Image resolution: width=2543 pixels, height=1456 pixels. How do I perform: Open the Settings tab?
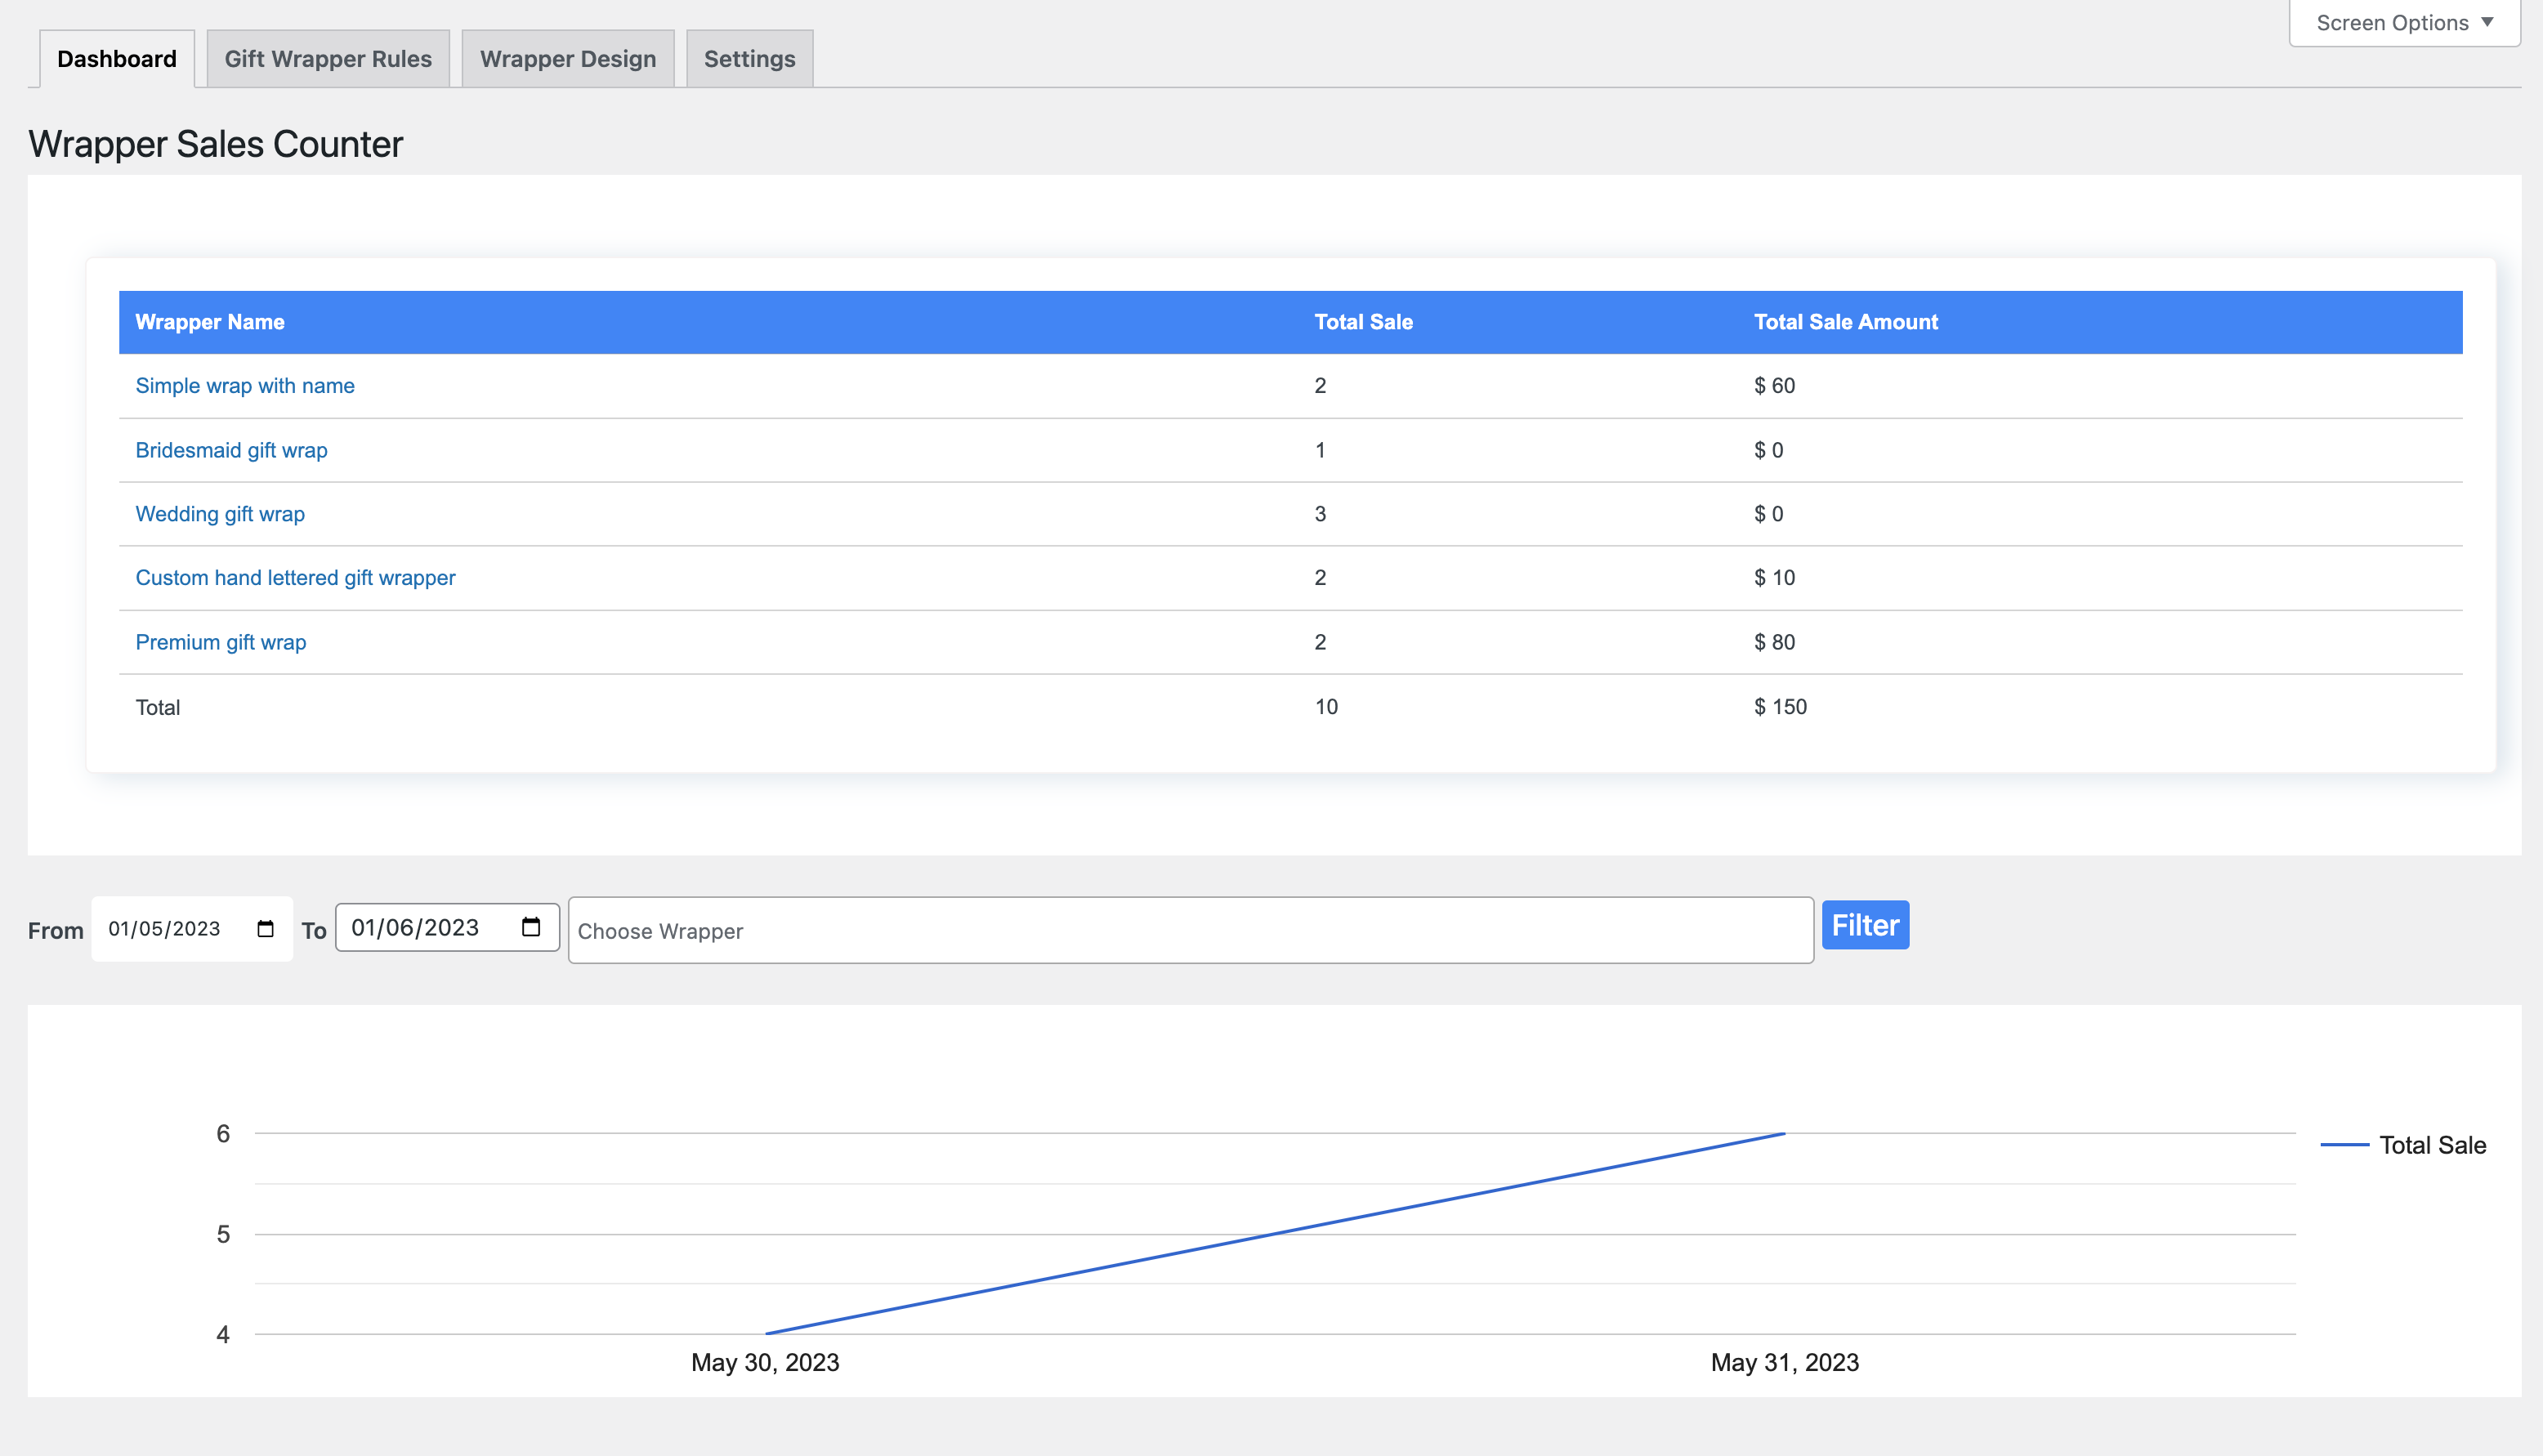coord(749,59)
